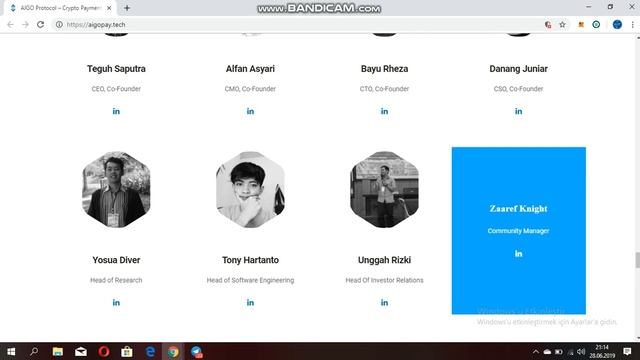Image resolution: width=640 pixels, height=360 pixels.
Task: Click the Unggah Rizki name
Action: point(384,260)
